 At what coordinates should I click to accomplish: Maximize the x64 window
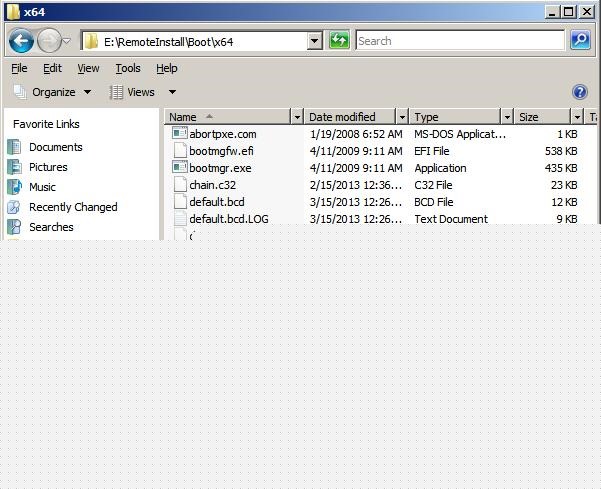tap(569, 12)
